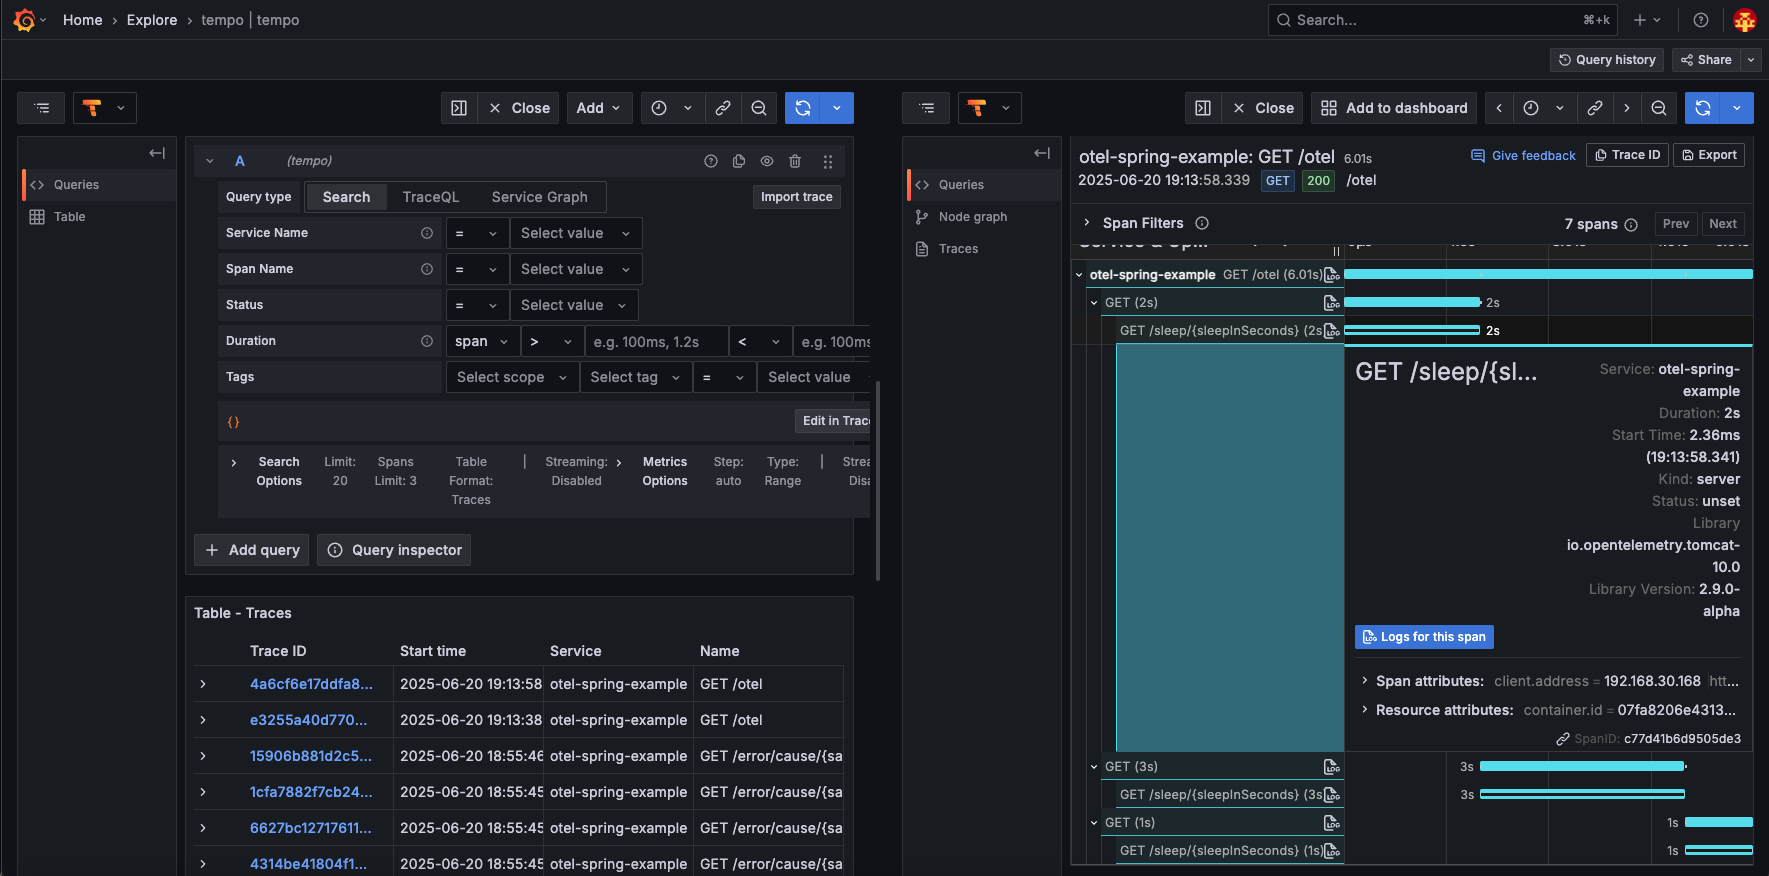Click Add to dashboard in right pane
The image size is (1769, 876).
(x=1395, y=108)
